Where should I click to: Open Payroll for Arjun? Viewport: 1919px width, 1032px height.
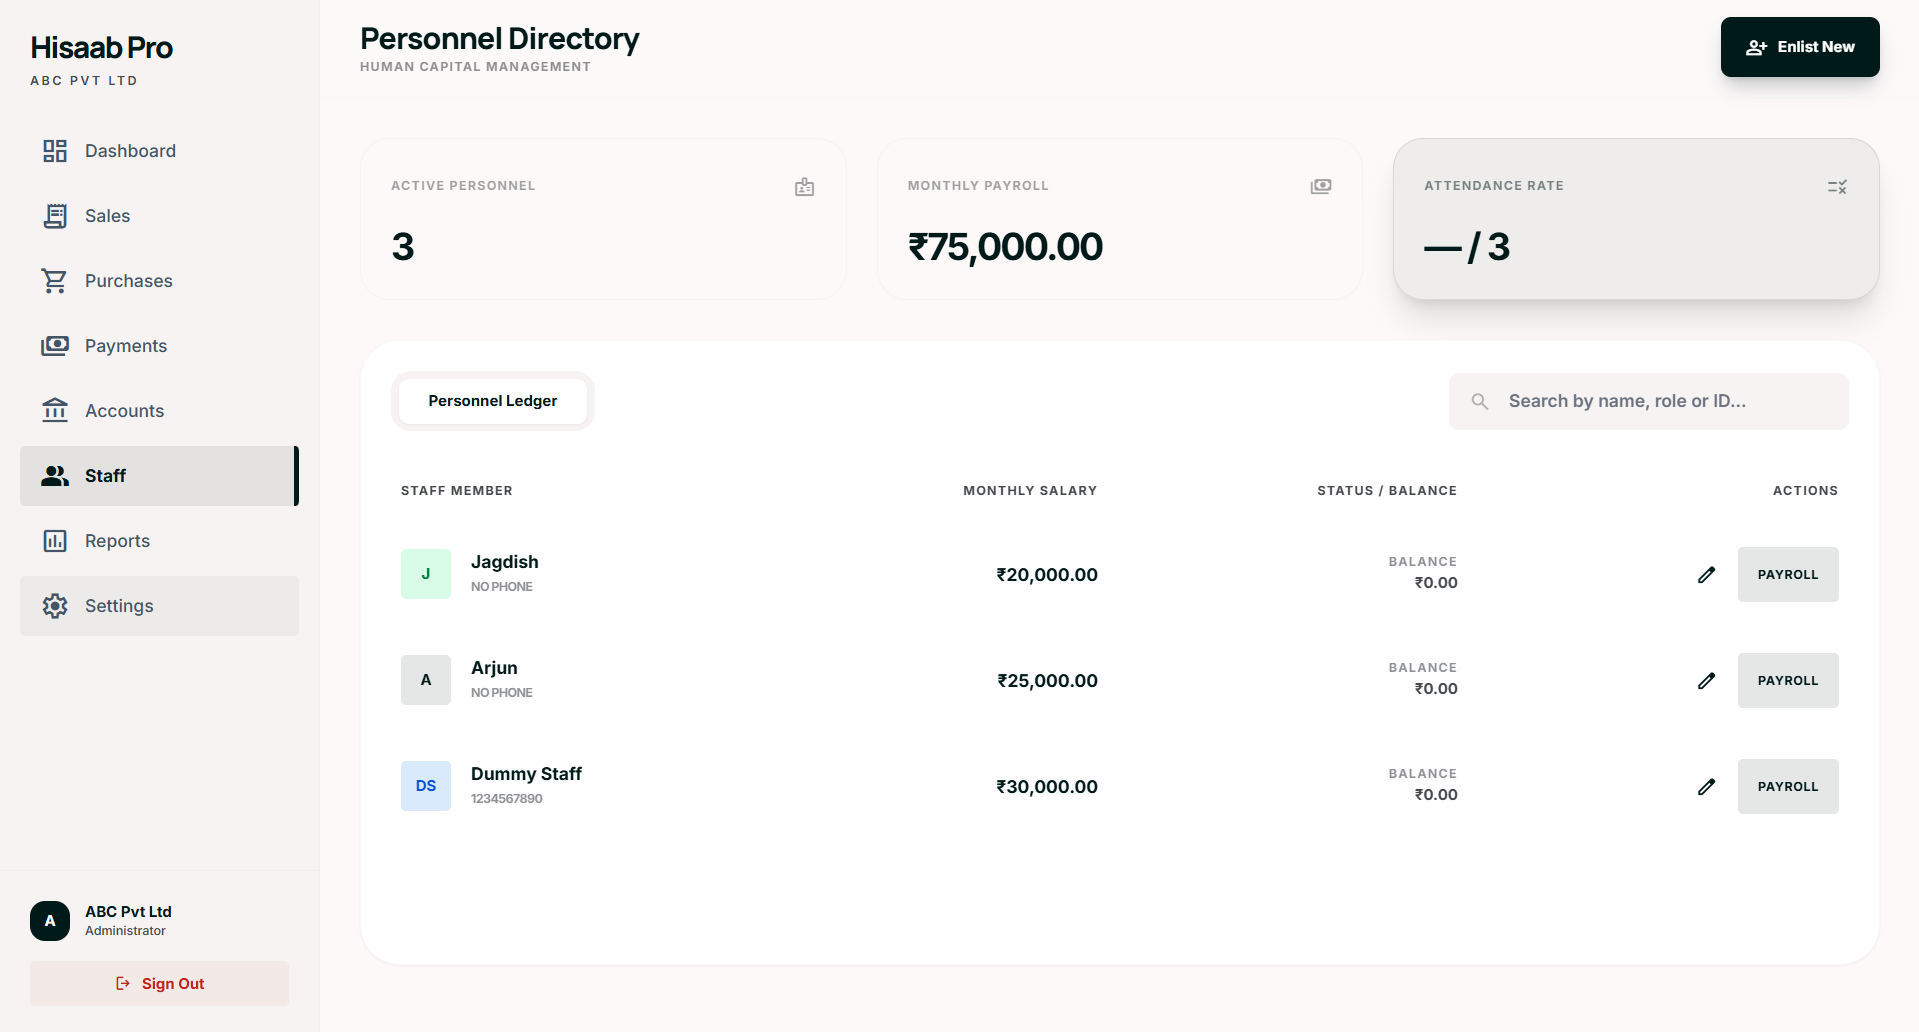(1788, 681)
